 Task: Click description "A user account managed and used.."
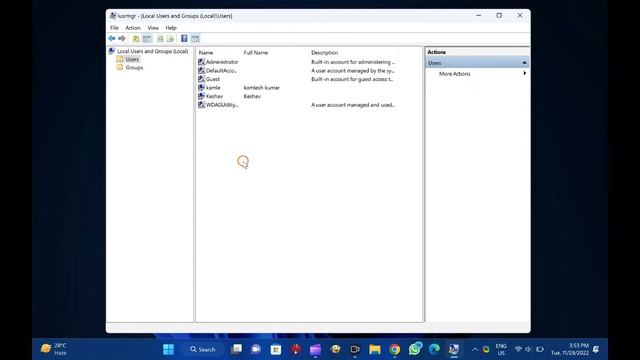tap(353, 105)
